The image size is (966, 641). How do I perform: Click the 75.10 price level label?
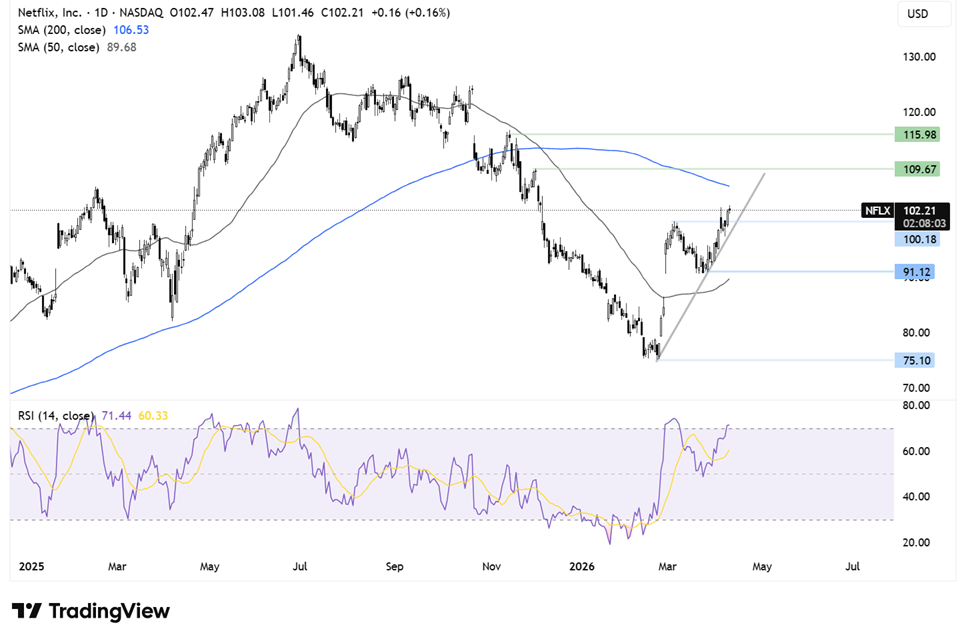916,361
